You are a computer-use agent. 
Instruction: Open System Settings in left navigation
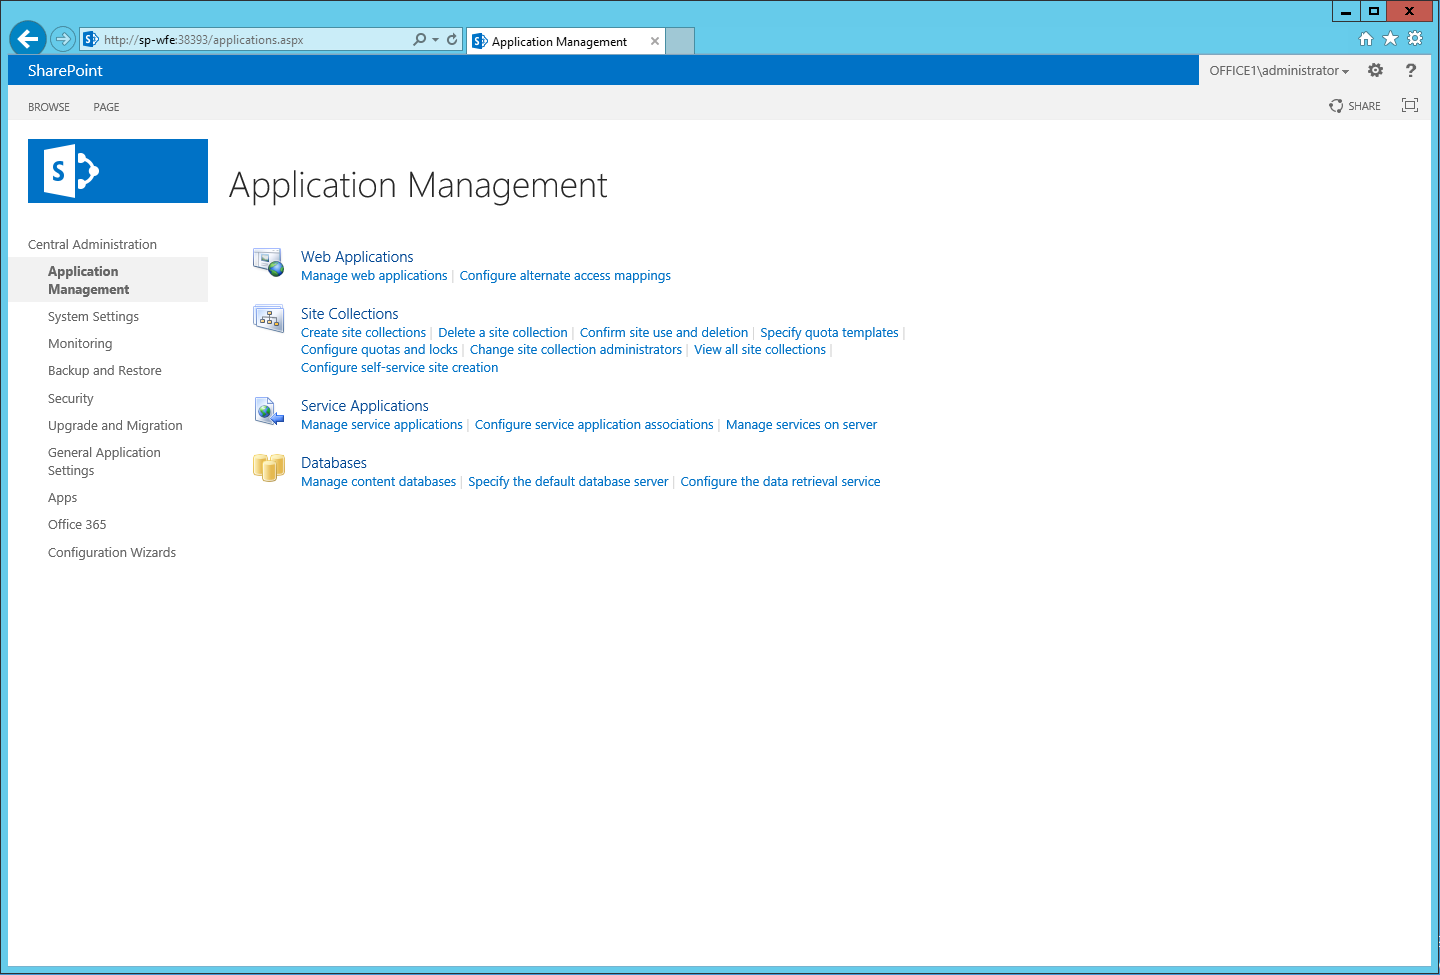pyautogui.click(x=93, y=316)
